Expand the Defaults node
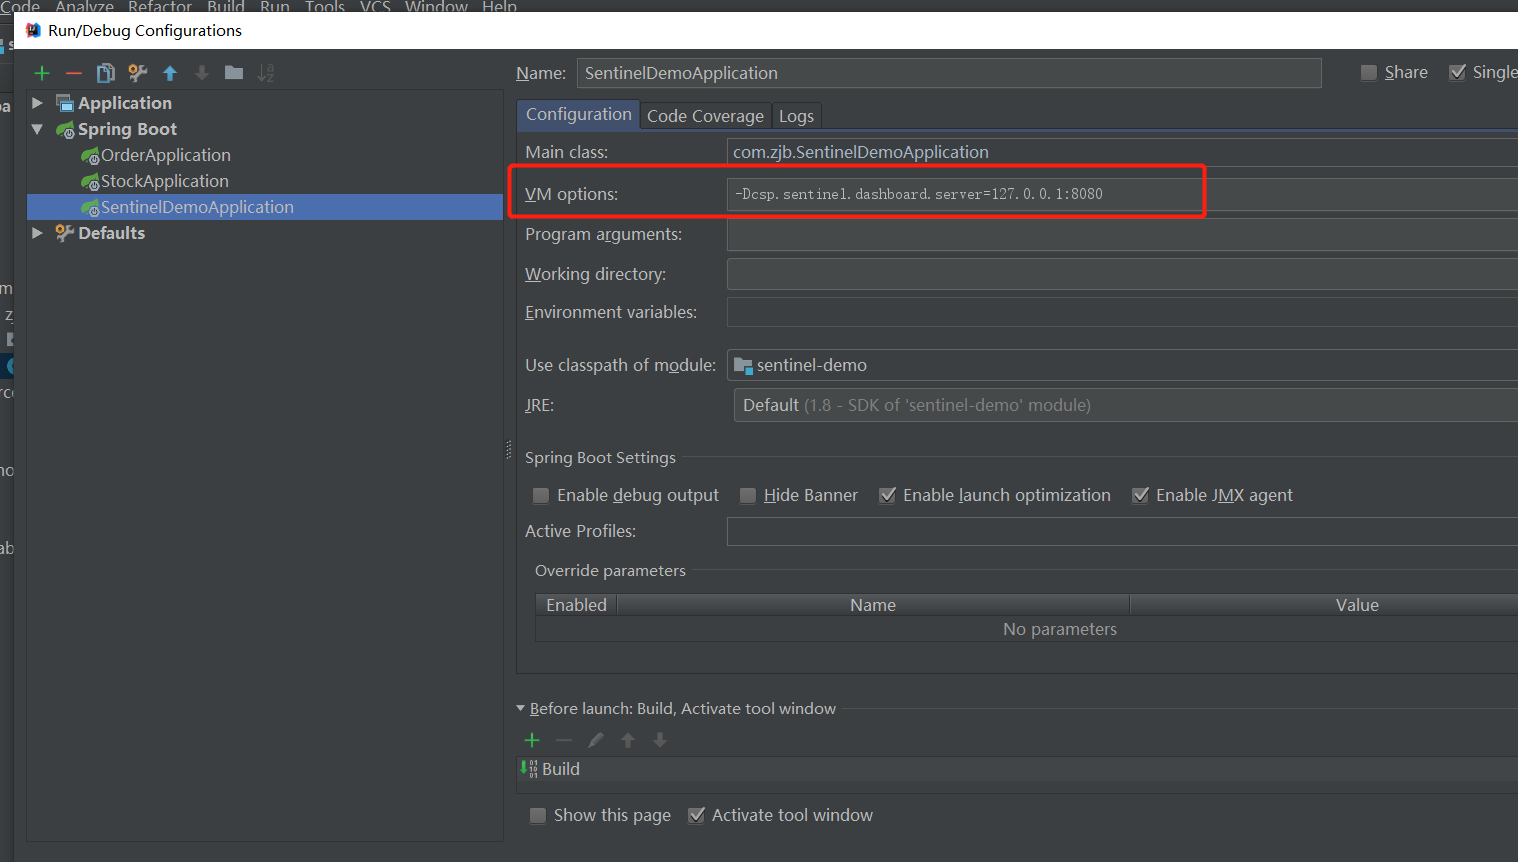 pos(37,233)
